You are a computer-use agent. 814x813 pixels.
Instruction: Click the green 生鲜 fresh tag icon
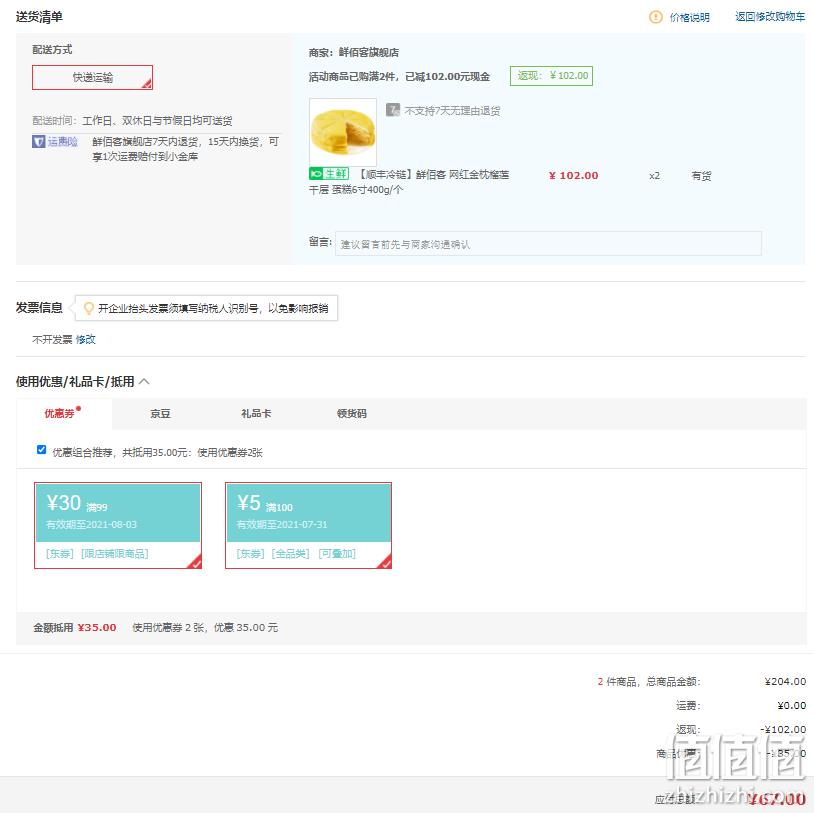pos(329,174)
